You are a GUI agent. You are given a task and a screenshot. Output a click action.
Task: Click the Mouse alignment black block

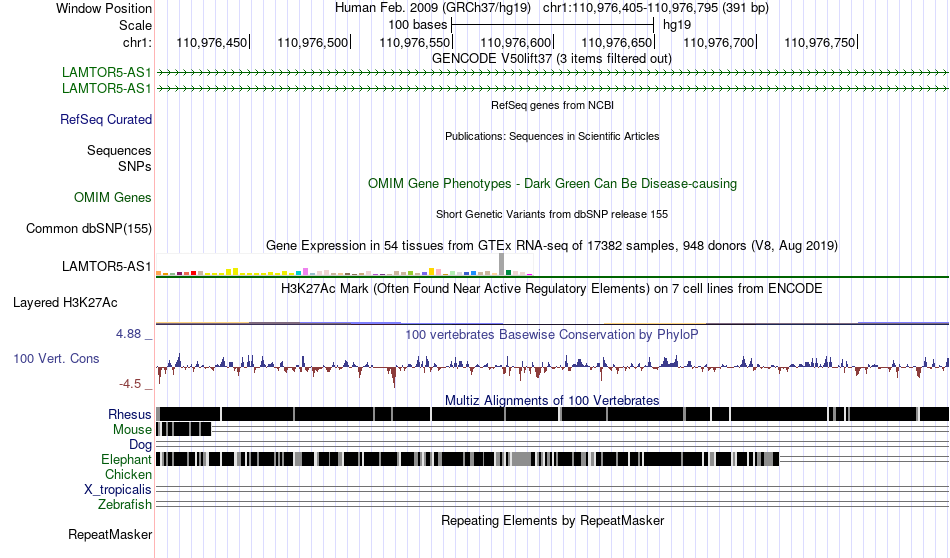tap(184, 430)
